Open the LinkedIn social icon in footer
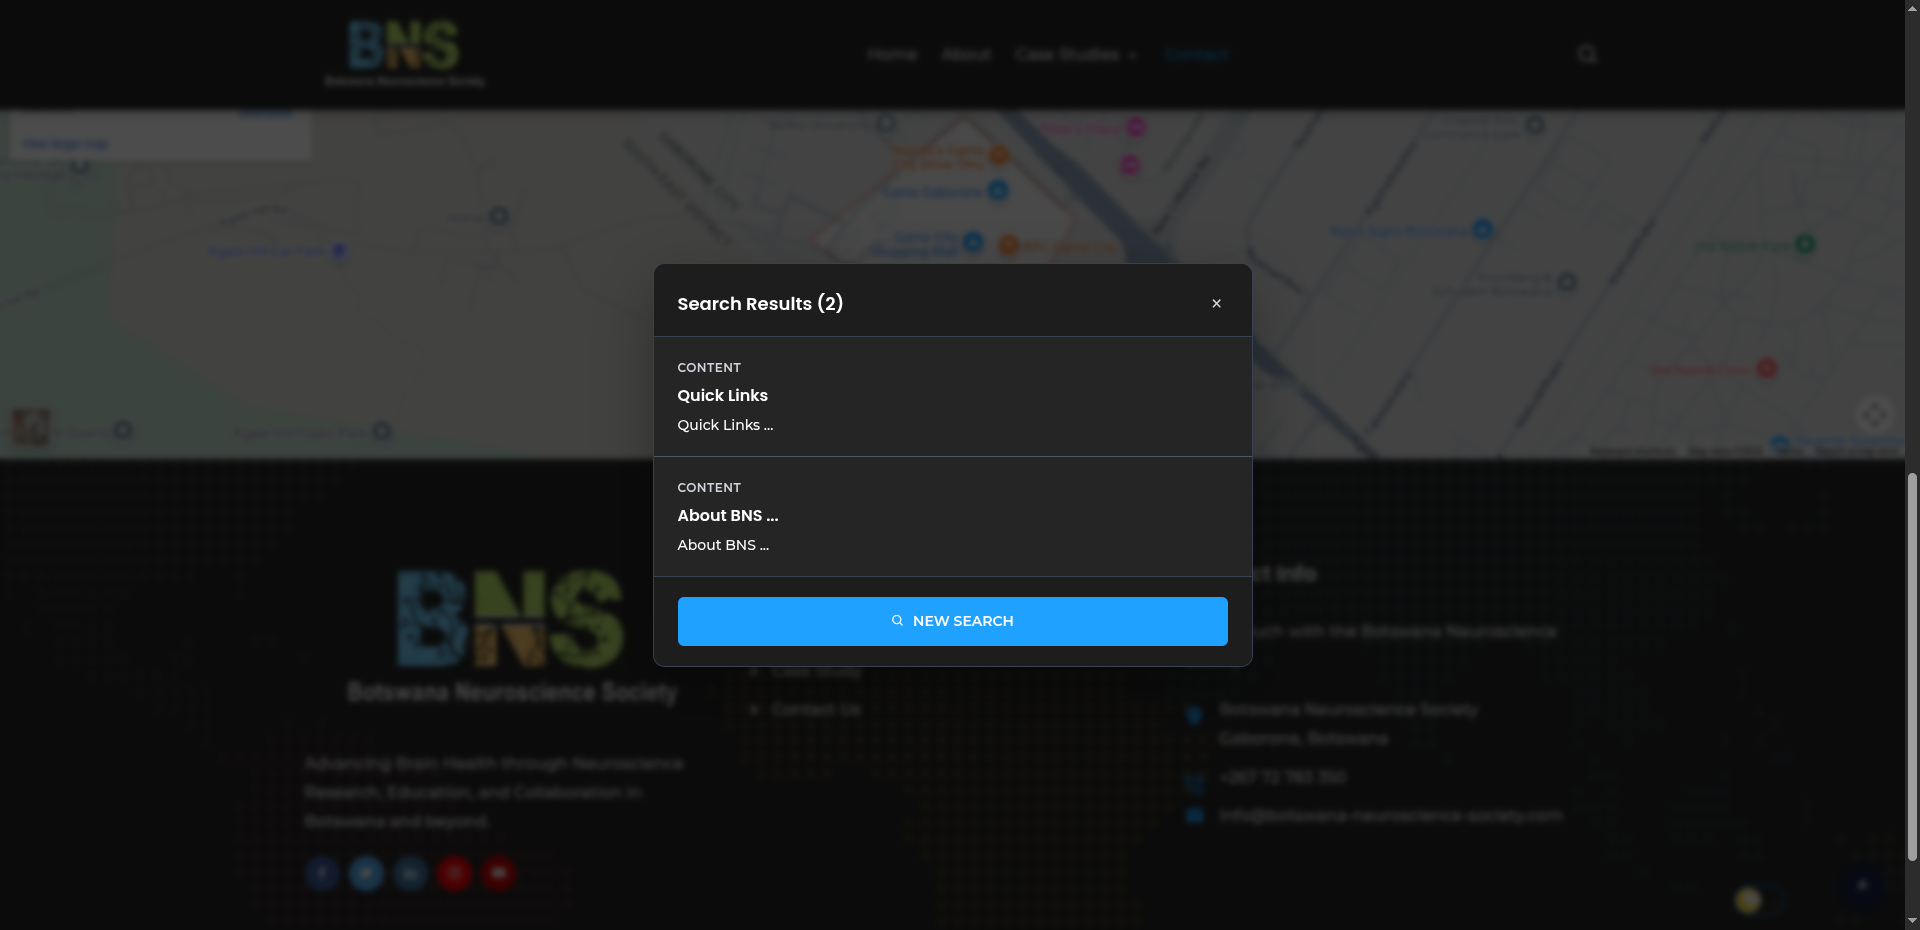This screenshot has height=930, width=1920. click(410, 873)
